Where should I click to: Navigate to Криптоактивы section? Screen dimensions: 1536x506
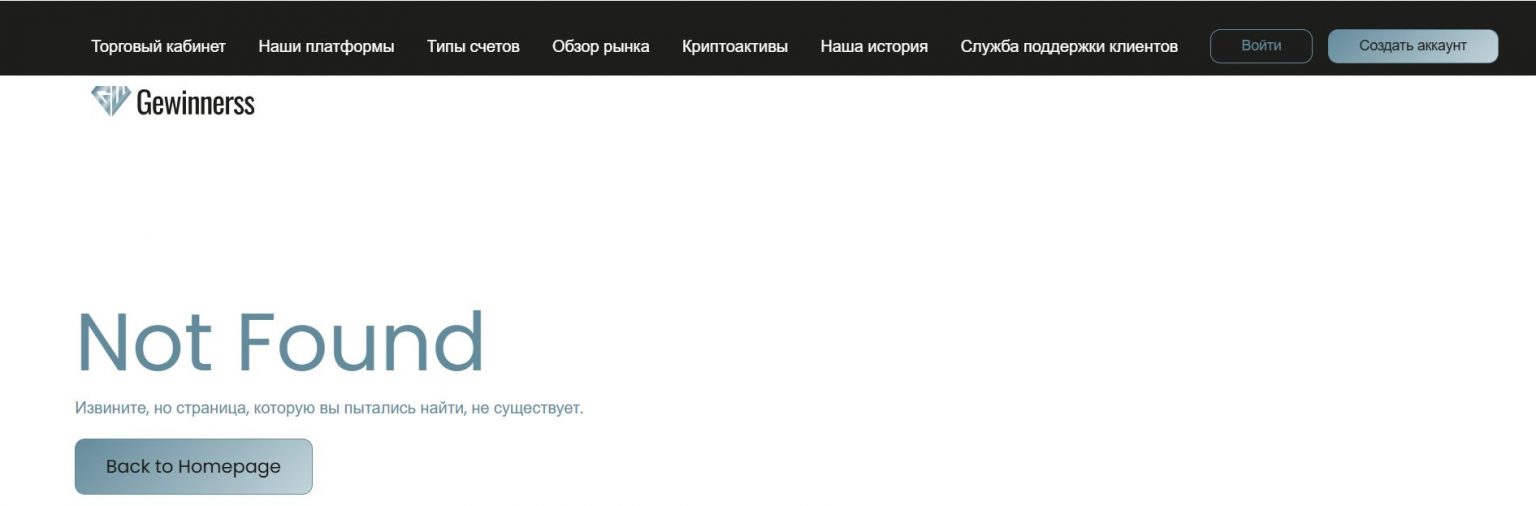point(734,46)
